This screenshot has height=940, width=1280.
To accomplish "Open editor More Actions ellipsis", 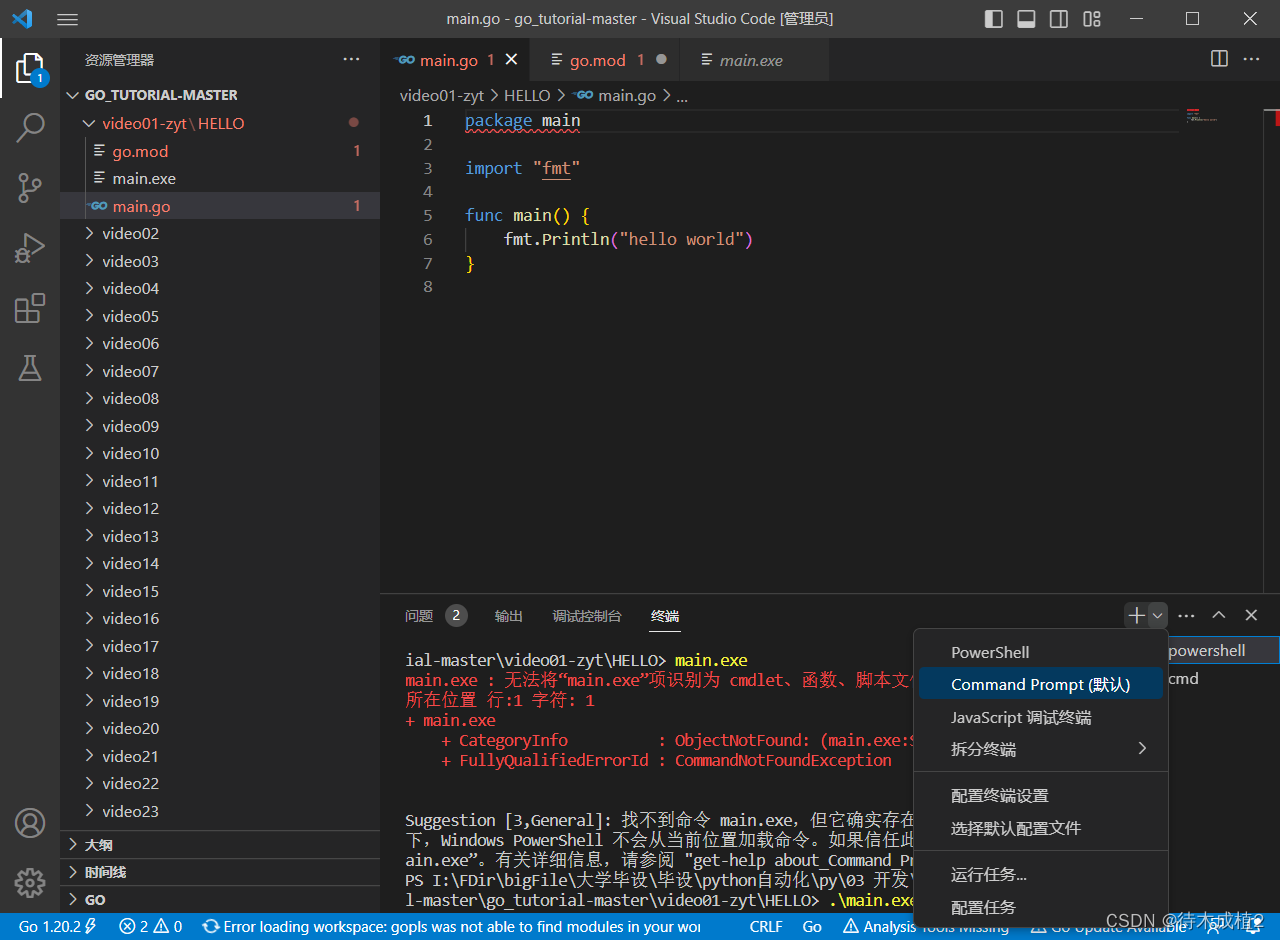I will coord(1251,59).
